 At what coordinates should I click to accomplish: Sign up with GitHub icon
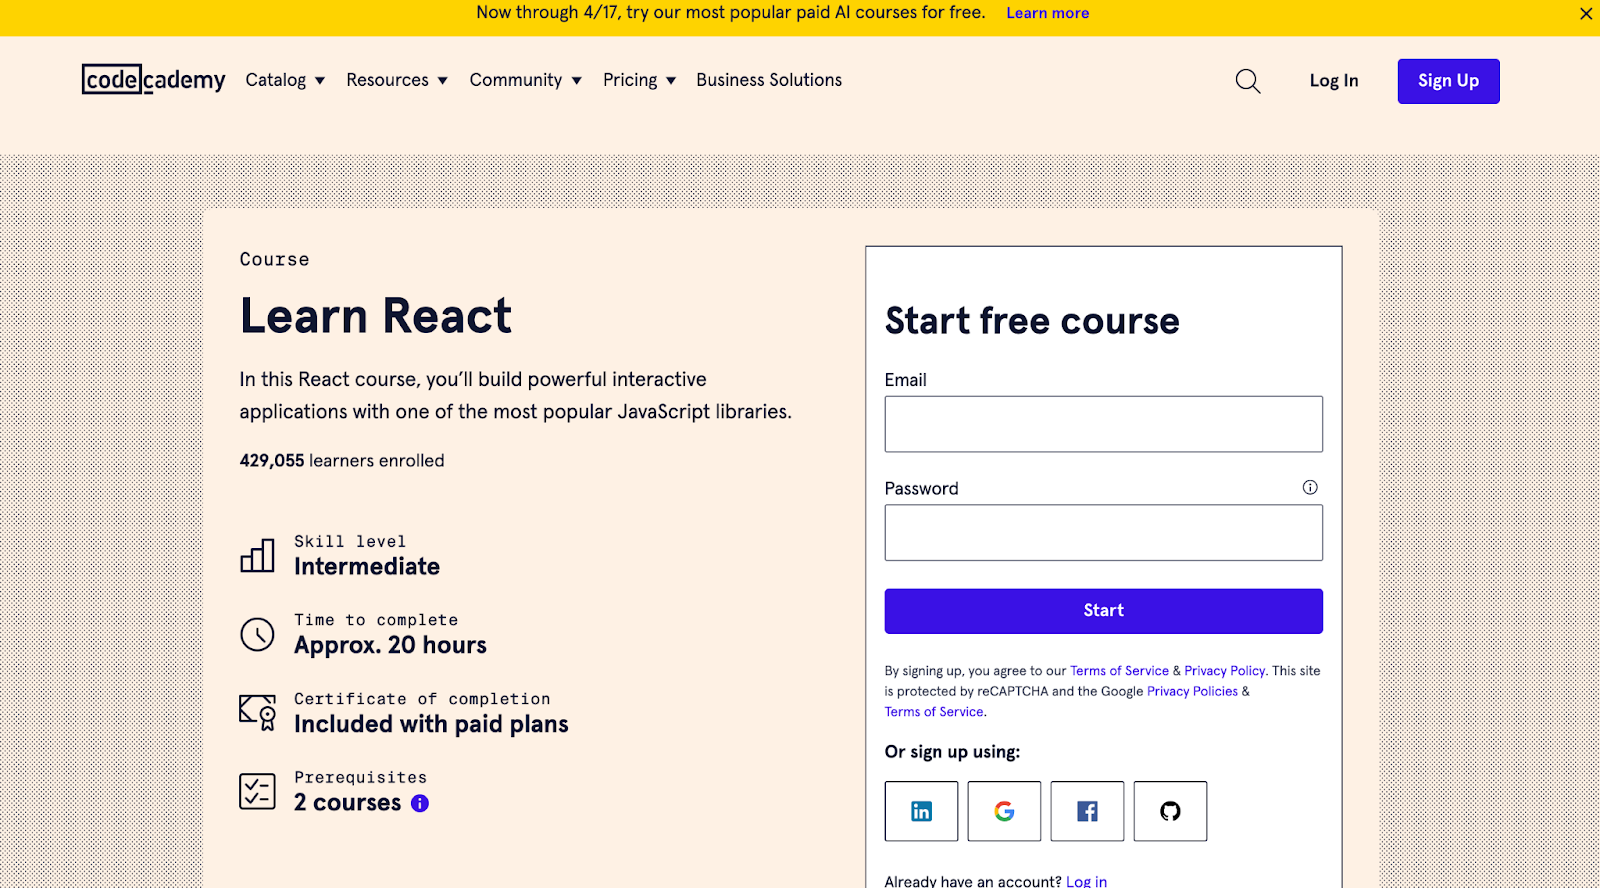tap(1170, 811)
